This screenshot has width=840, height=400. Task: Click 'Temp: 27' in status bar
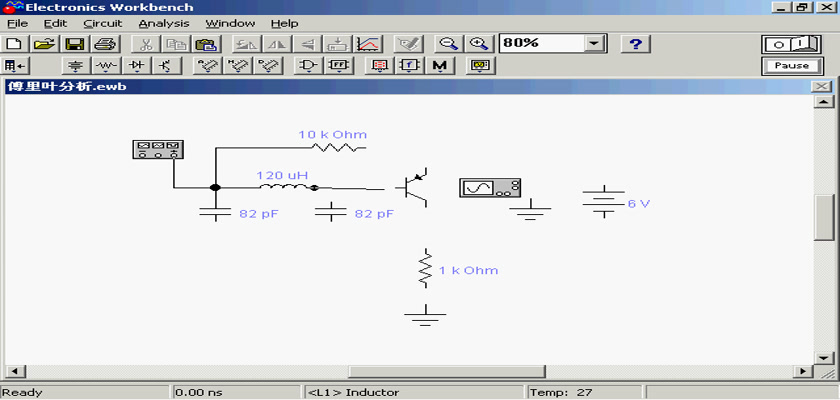(561, 393)
